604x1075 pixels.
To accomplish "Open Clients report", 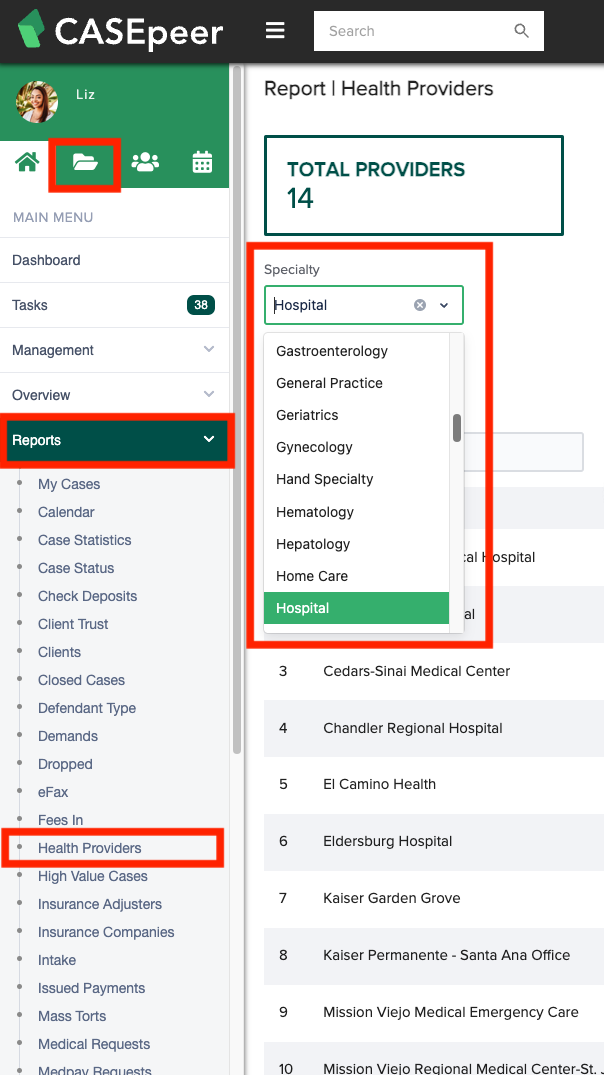I will 59,653.
